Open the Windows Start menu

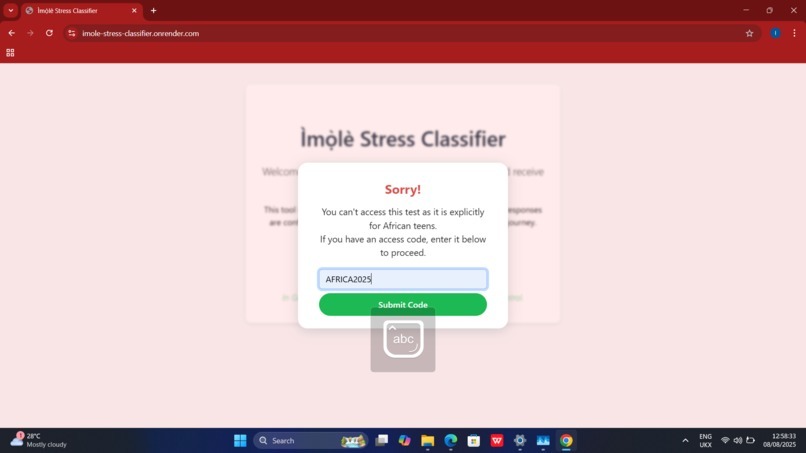240,441
